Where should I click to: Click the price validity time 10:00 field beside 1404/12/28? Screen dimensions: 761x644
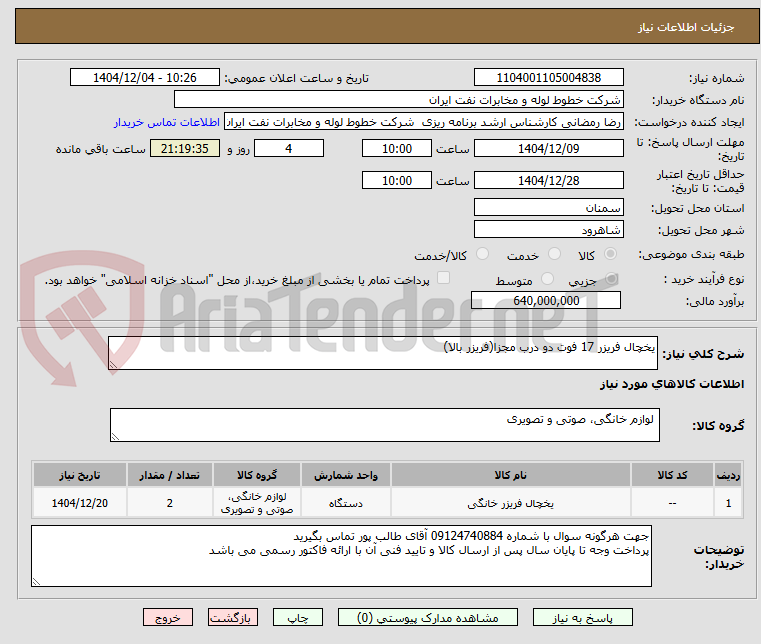[397, 181]
